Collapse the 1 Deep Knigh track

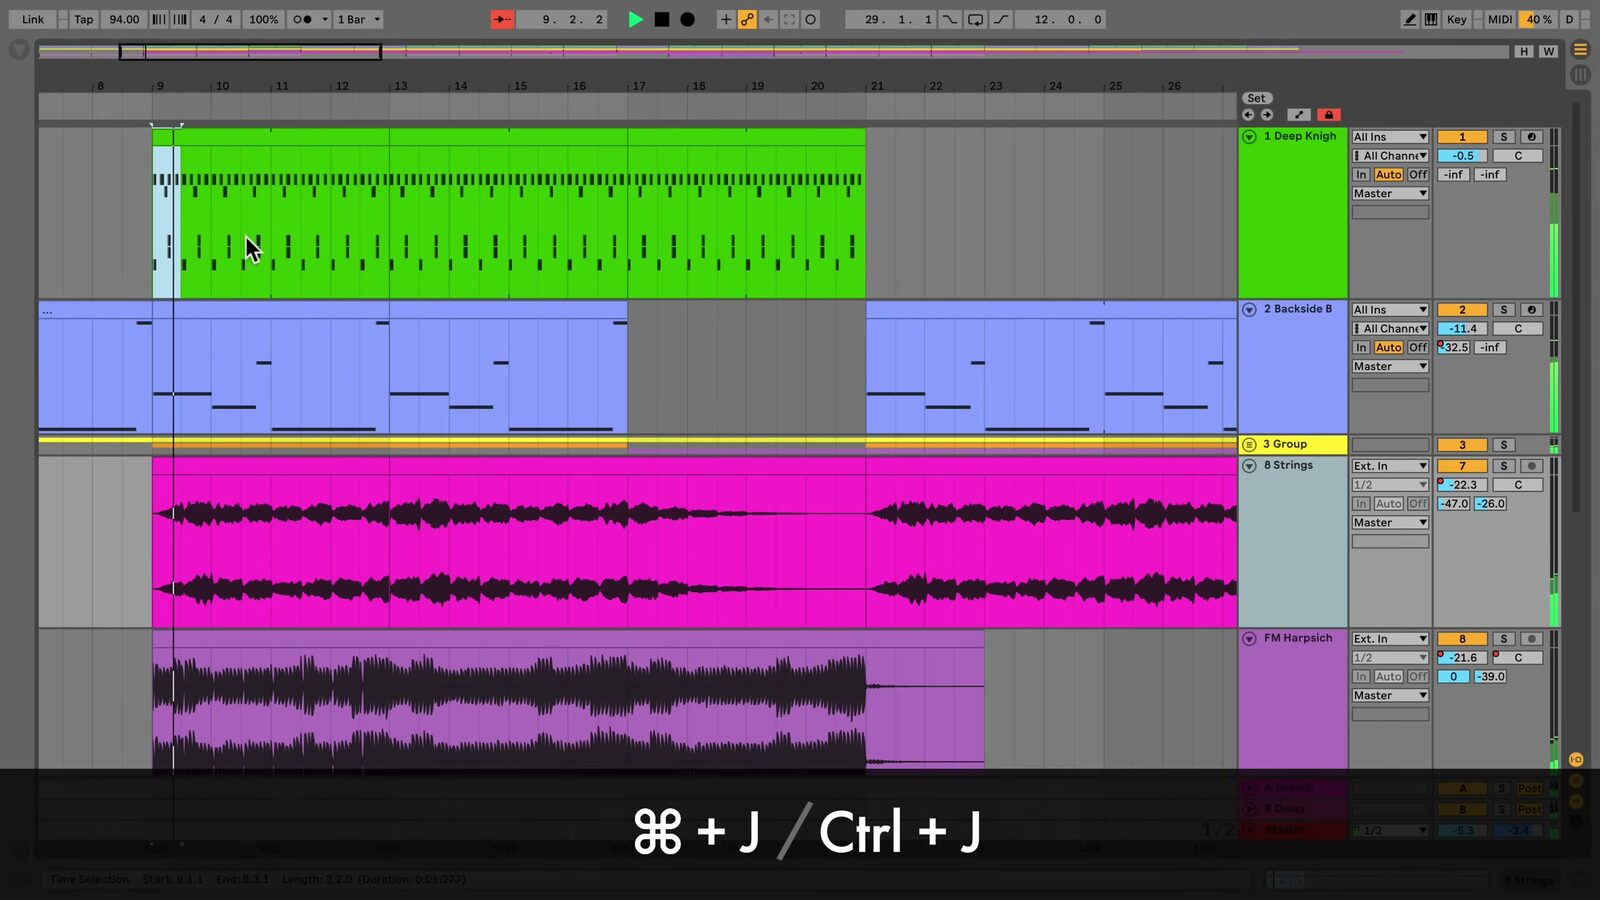tap(1249, 137)
